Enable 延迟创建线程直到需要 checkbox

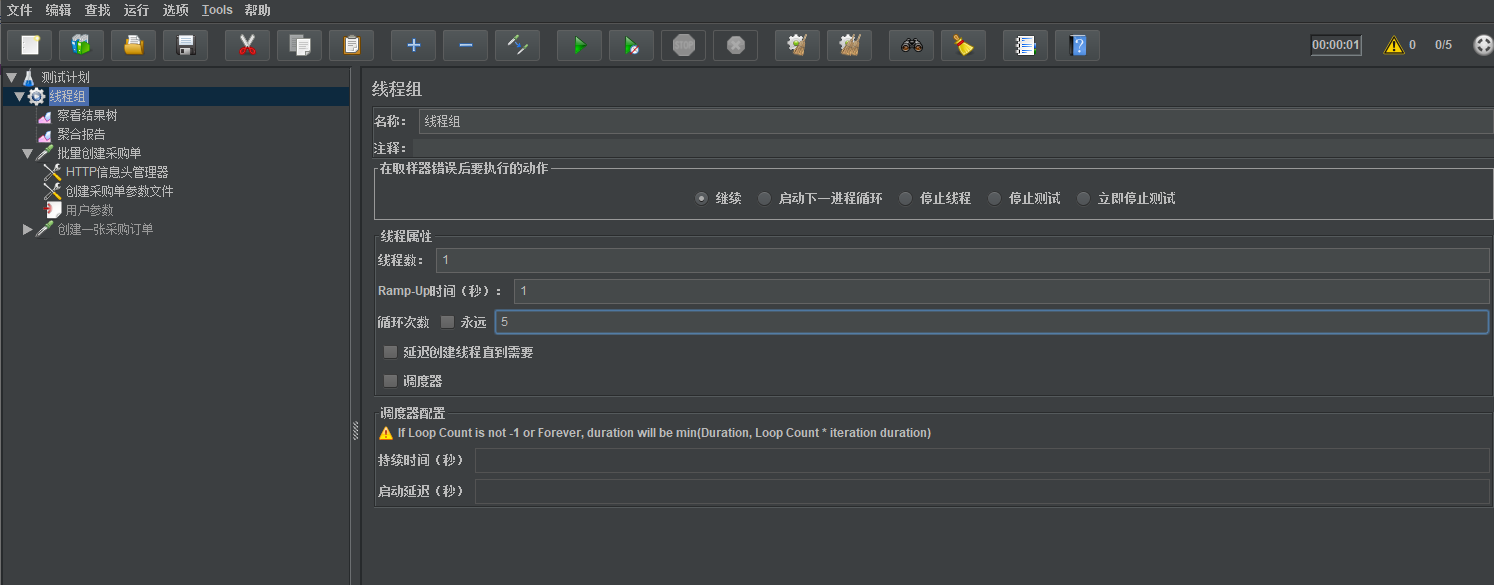tap(390, 352)
